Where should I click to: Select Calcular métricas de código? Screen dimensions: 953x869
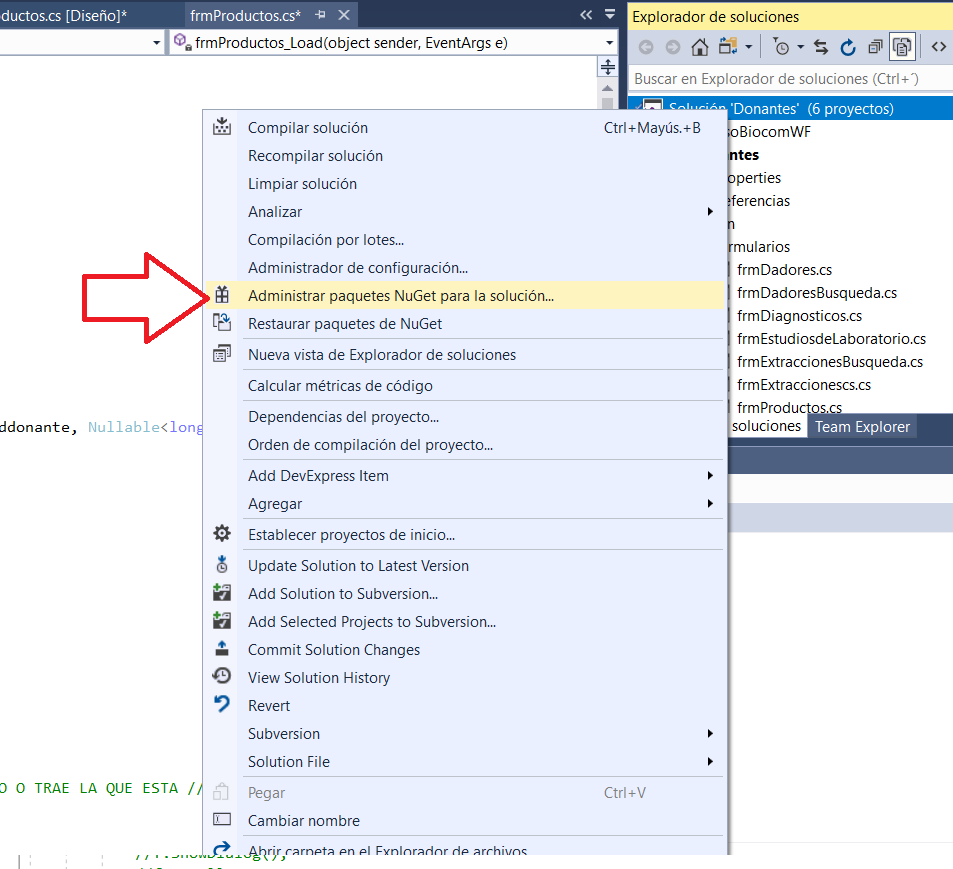point(340,386)
